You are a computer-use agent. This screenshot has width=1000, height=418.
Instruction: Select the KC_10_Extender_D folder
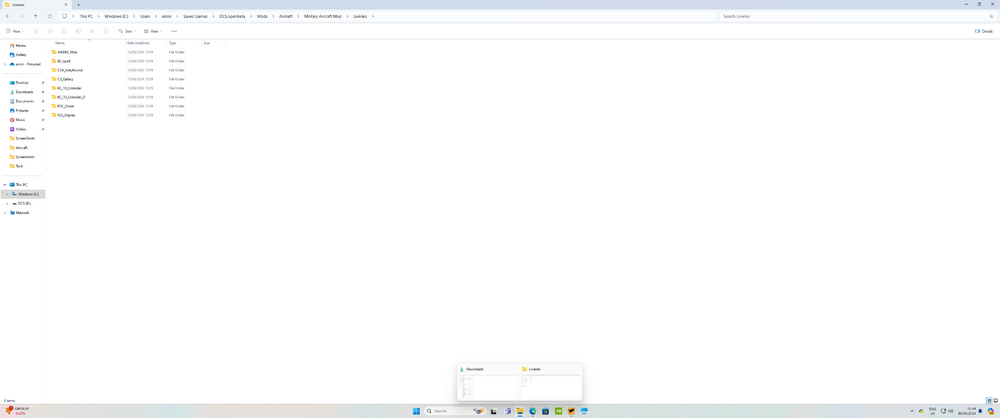68,97
